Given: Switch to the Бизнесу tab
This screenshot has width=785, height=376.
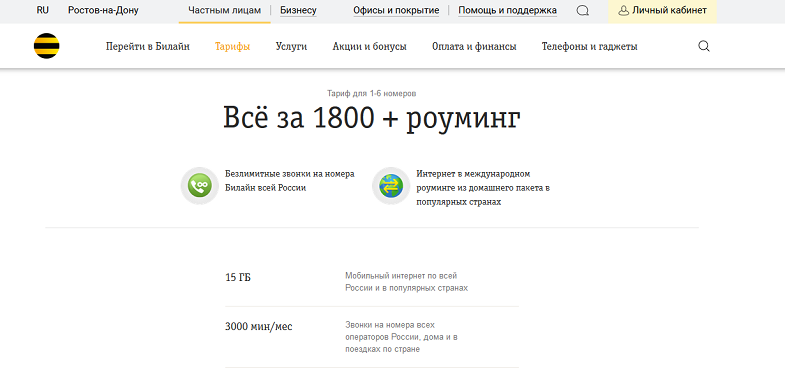Looking at the screenshot, I should click(298, 10).
